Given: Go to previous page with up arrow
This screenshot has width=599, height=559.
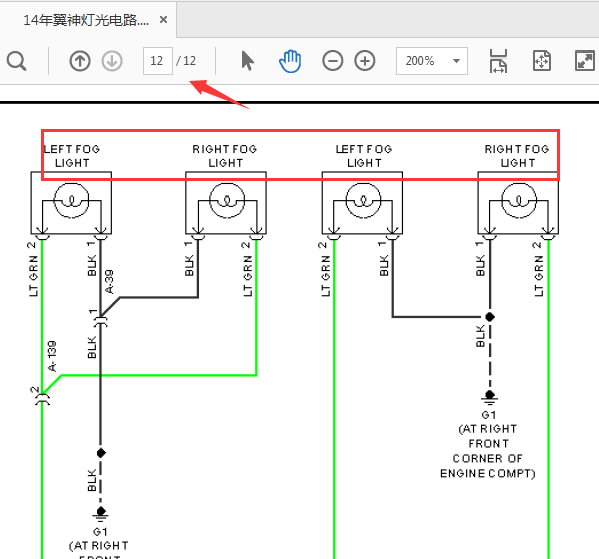Looking at the screenshot, I should pyautogui.click(x=80, y=61).
